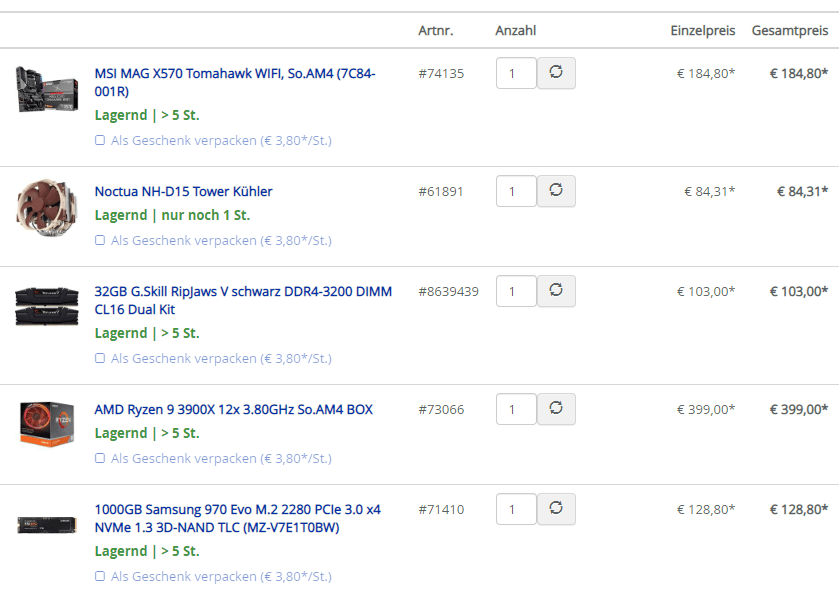The height and width of the screenshot is (591, 839).
Task: Click the Samsung SSD product thumbnail
Action: click(x=47, y=525)
